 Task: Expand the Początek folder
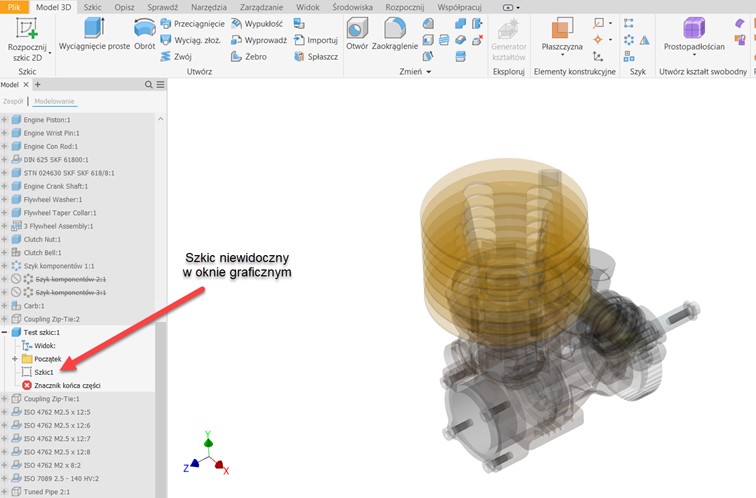tap(15, 358)
